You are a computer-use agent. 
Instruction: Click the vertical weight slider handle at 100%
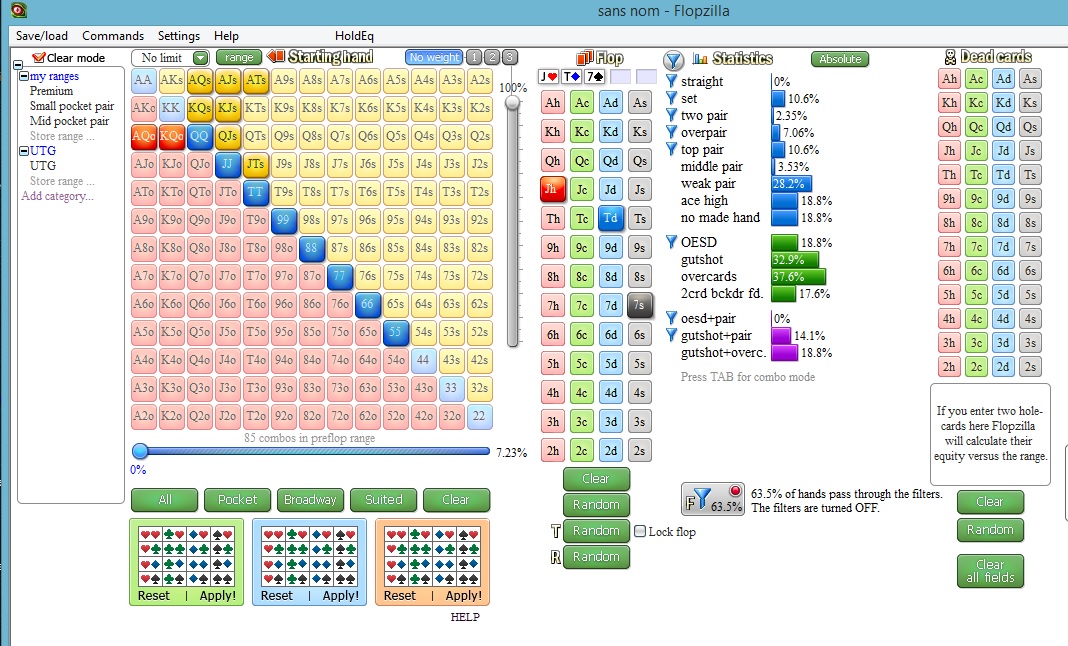pyautogui.click(x=512, y=103)
